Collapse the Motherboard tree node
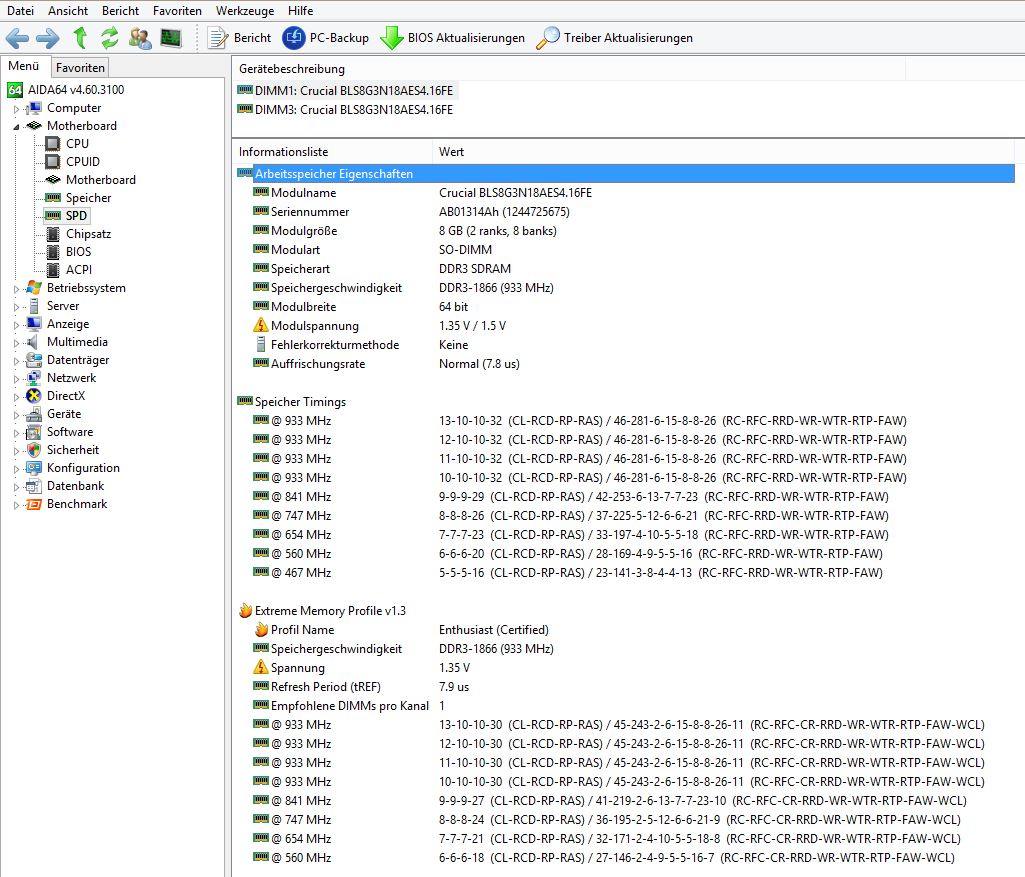1025x877 pixels. click(x=16, y=127)
